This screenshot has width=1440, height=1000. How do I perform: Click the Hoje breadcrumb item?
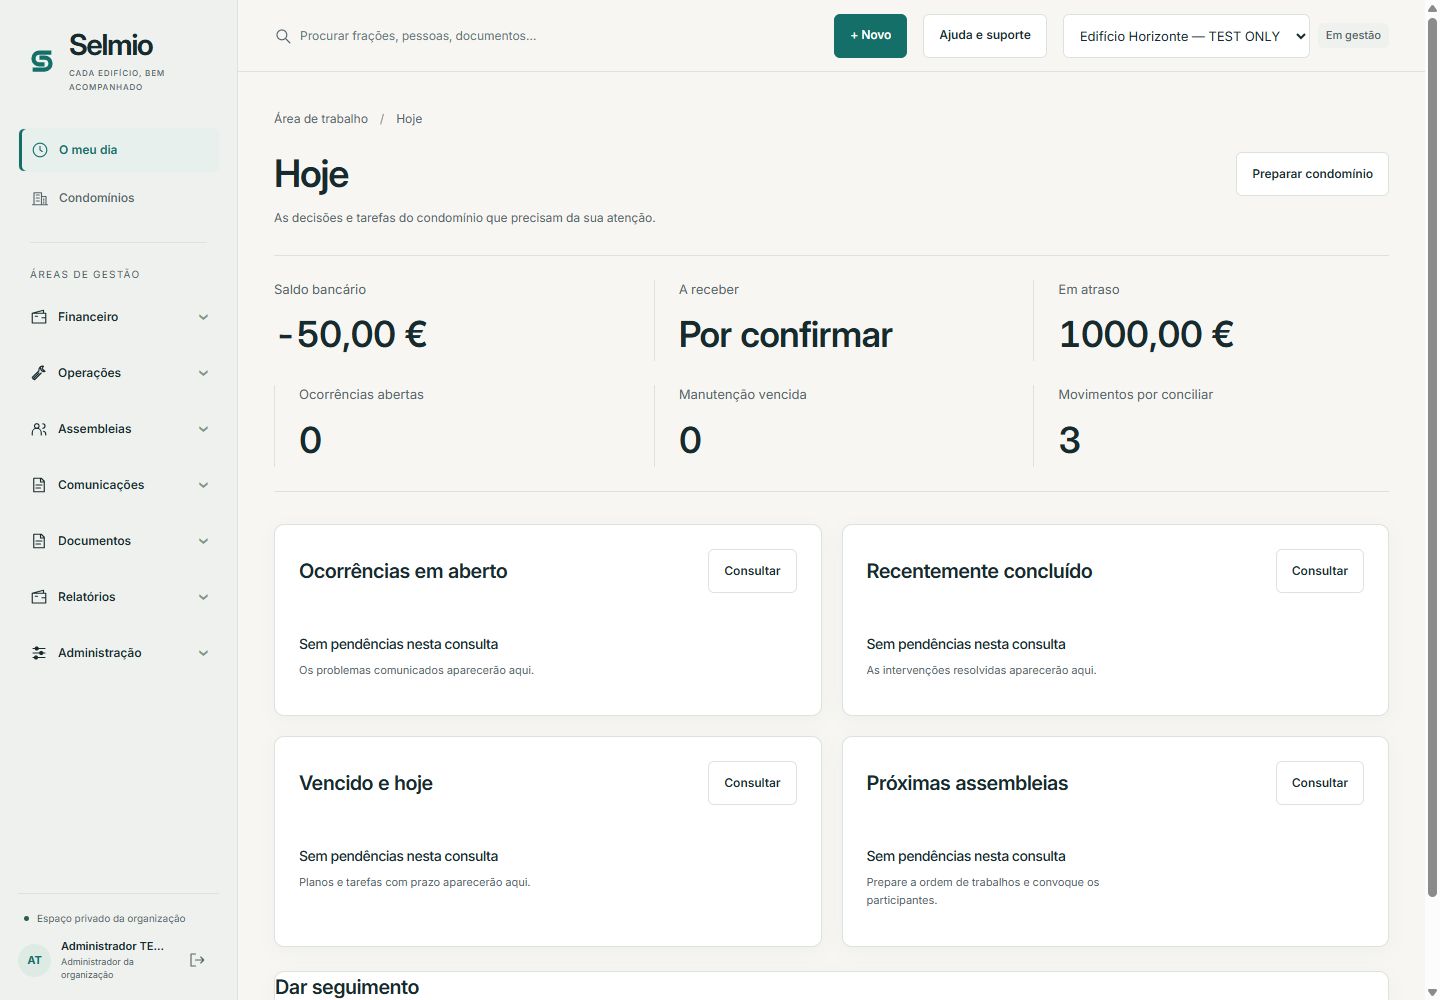click(409, 119)
